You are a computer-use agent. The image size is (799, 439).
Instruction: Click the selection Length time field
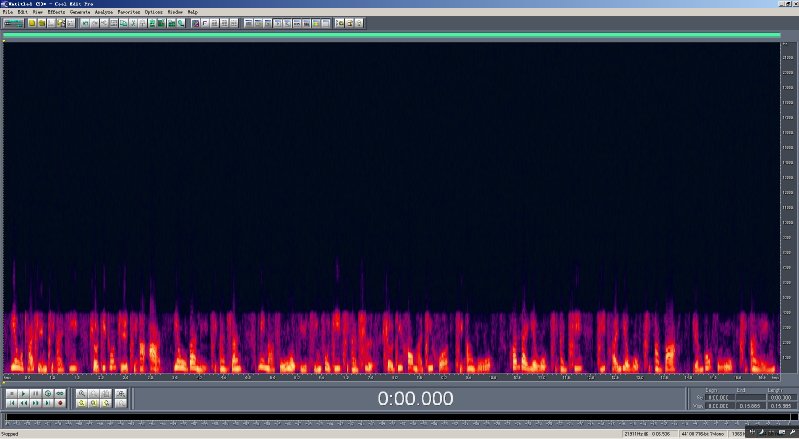(781, 397)
